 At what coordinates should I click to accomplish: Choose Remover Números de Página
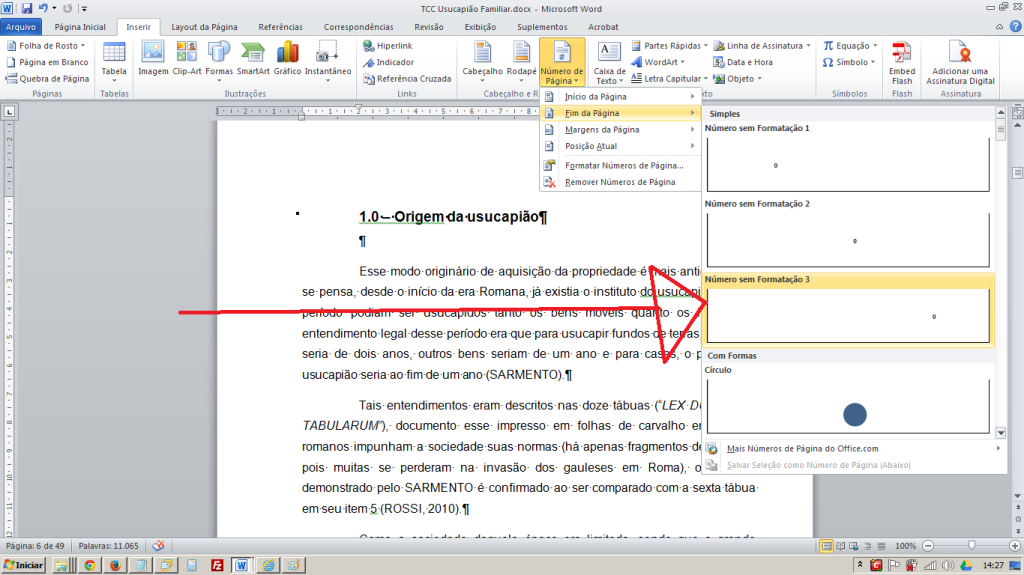[620, 182]
